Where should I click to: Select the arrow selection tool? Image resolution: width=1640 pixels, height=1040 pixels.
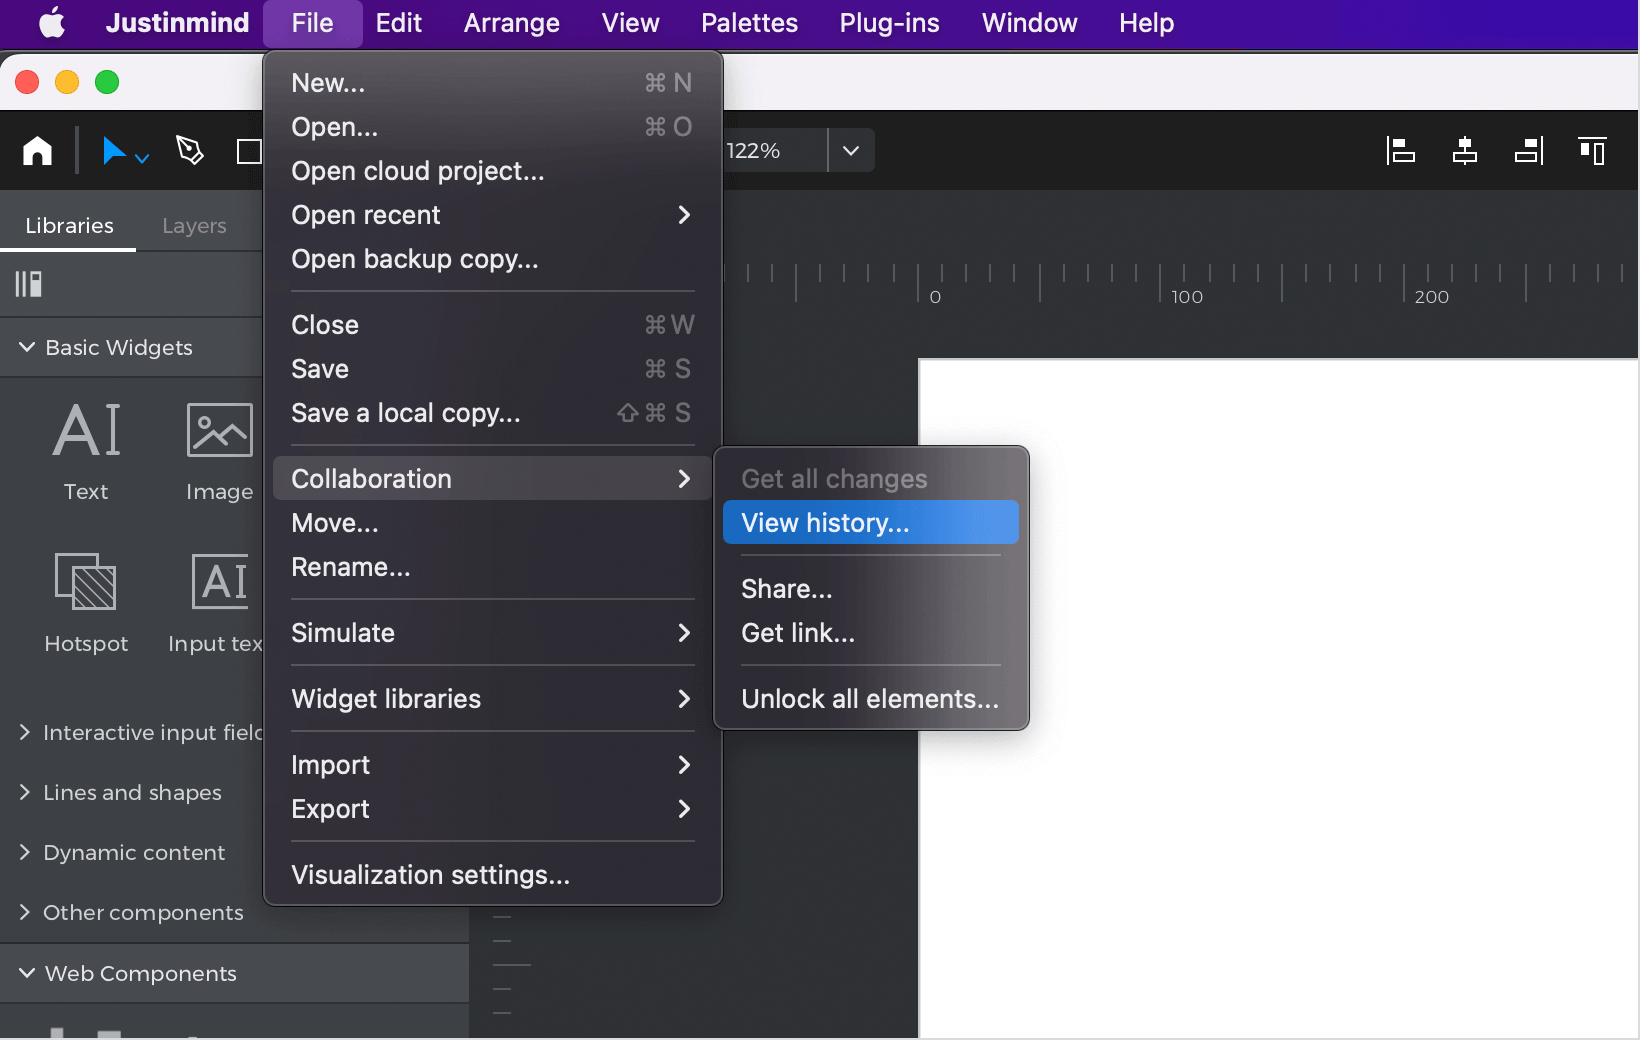point(114,151)
